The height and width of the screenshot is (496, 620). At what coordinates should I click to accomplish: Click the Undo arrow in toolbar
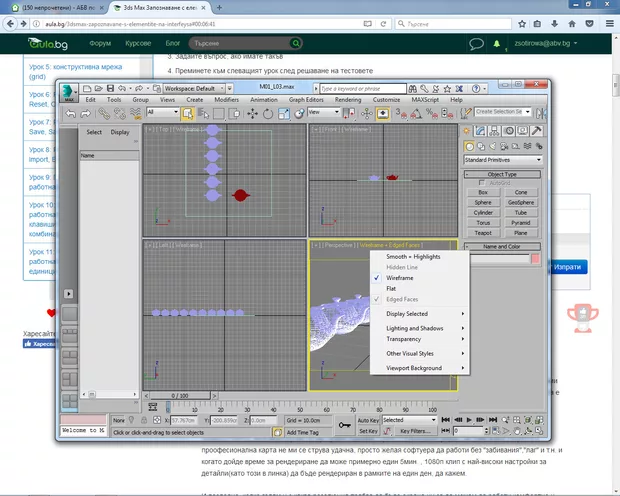(70, 113)
